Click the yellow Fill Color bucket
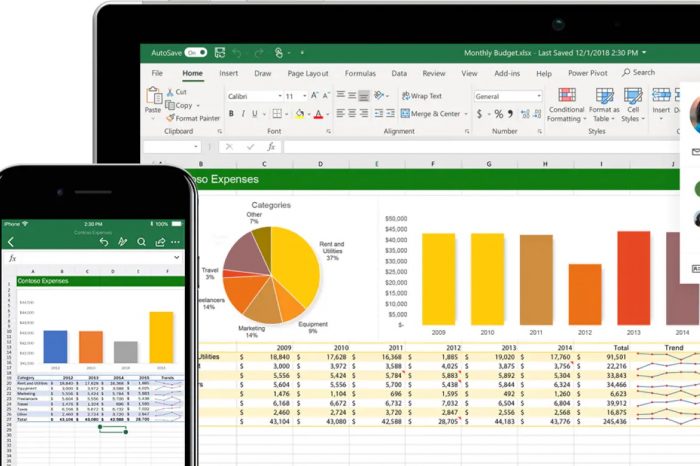Screen dimensions: 700x466 click(300, 114)
